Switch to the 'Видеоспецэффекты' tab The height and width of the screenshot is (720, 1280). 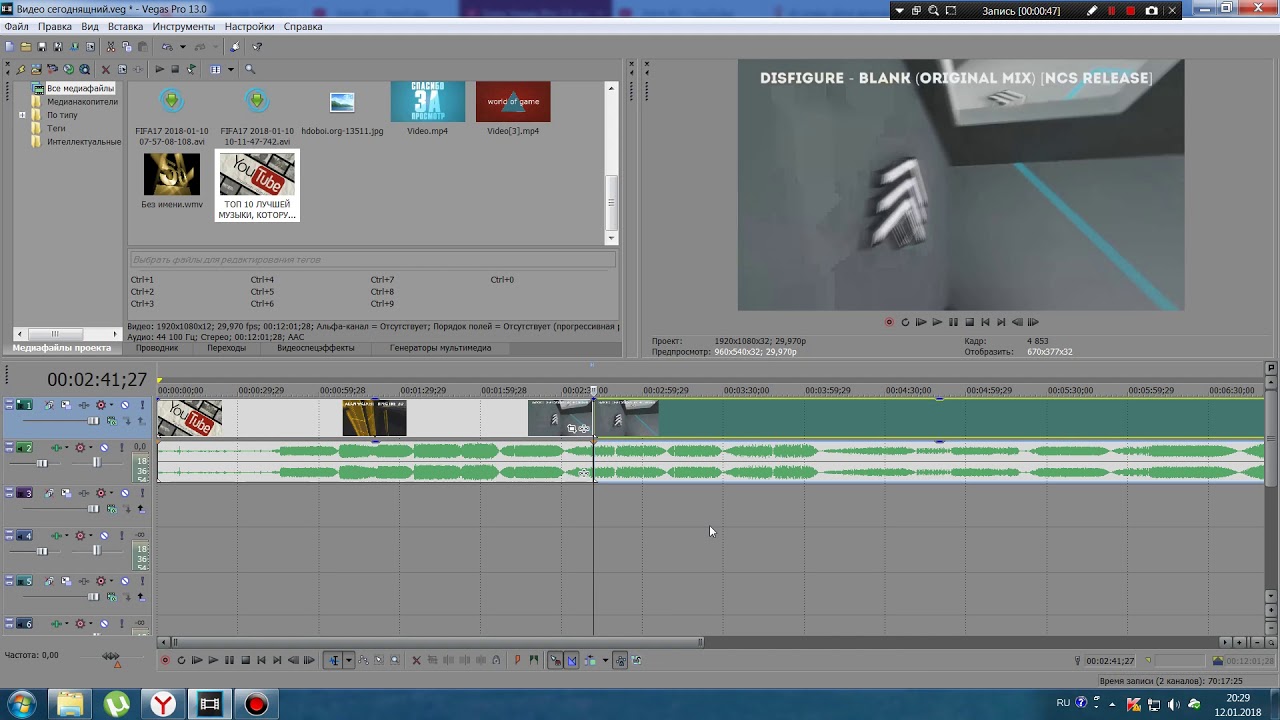pos(316,348)
